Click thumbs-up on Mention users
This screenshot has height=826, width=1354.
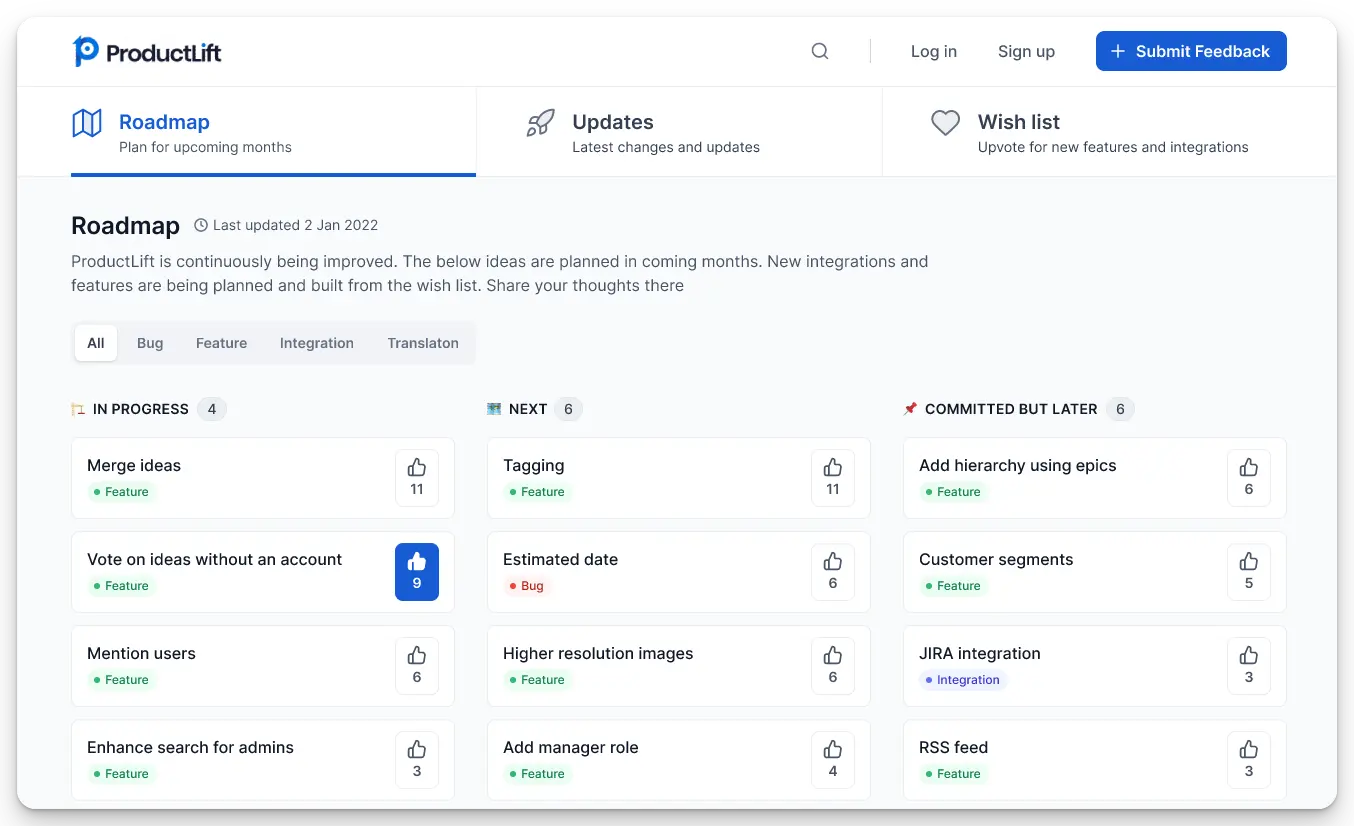[417, 665]
